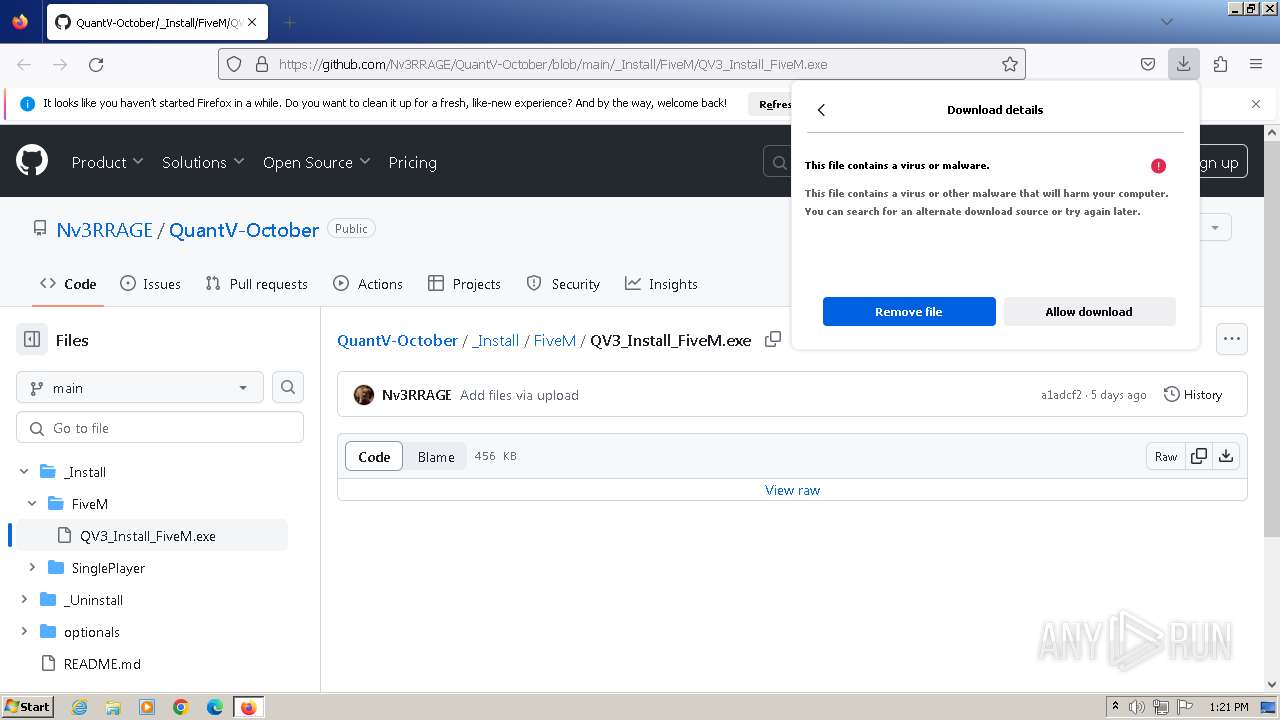This screenshot has height=720, width=1280.
Task: Open Nv3RRAGE owner link in repo header
Action: pyautogui.click(x=105, y=230)
